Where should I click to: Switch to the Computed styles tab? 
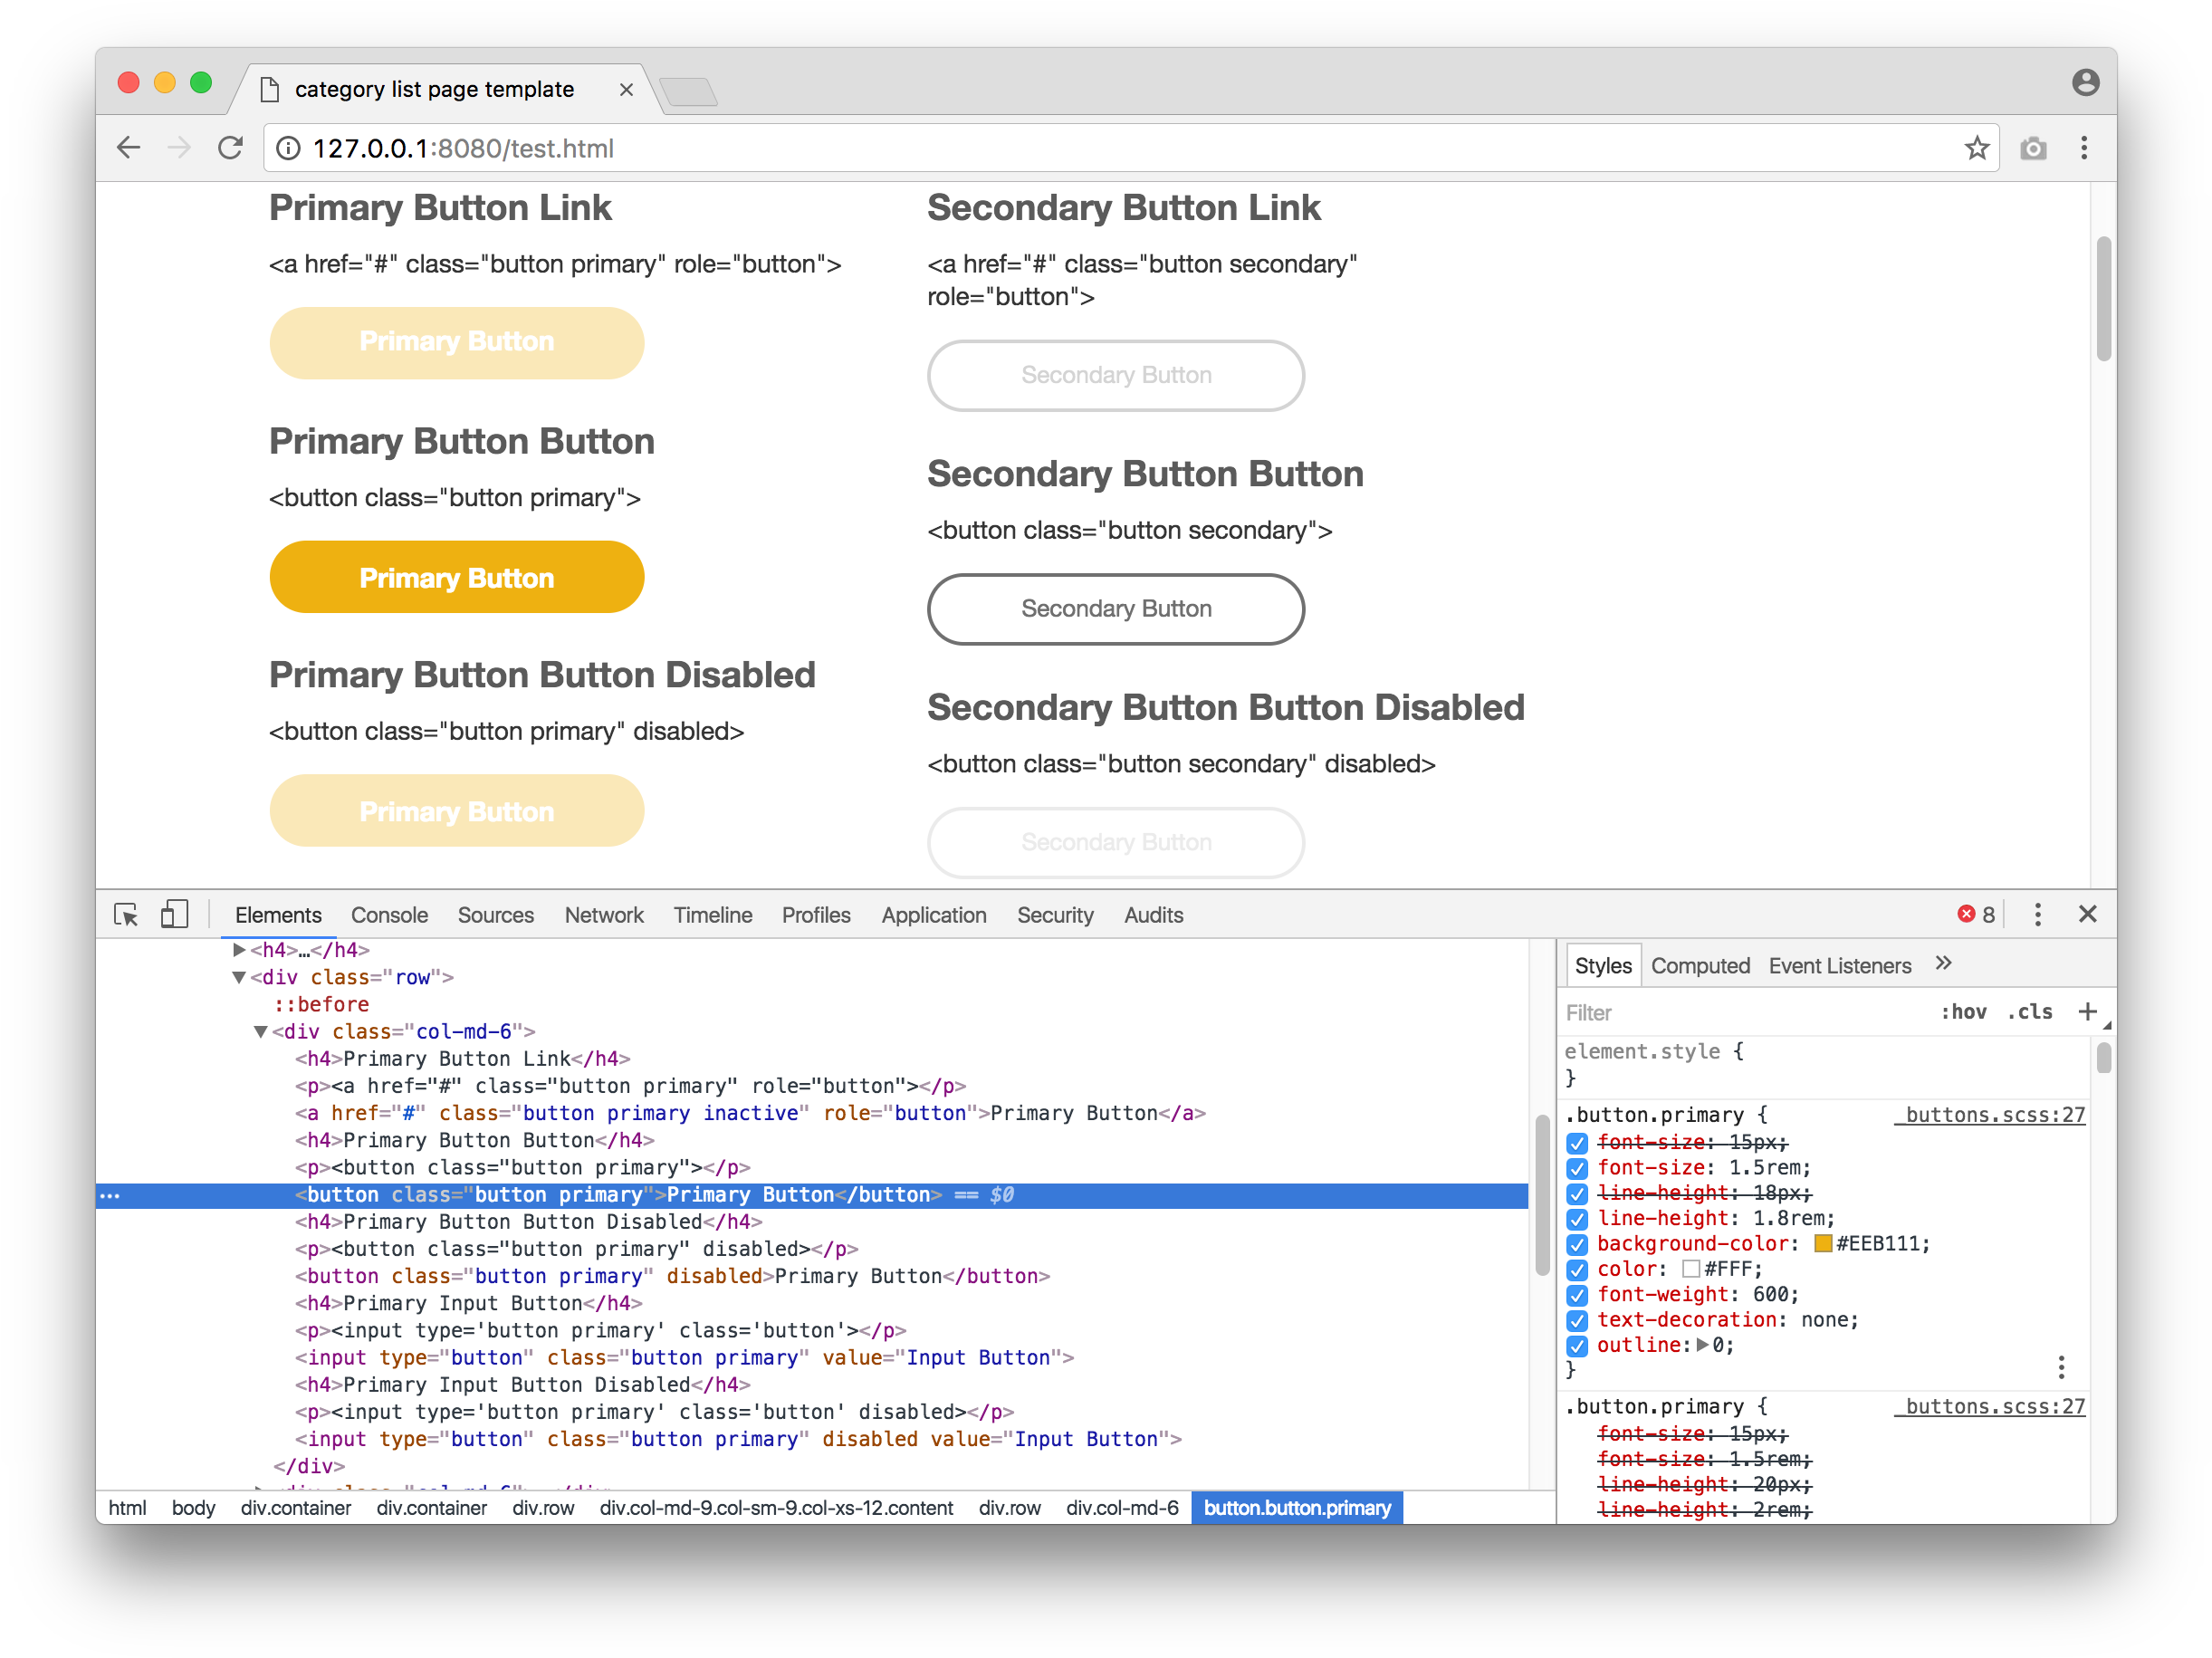(x=1700, y=965)
